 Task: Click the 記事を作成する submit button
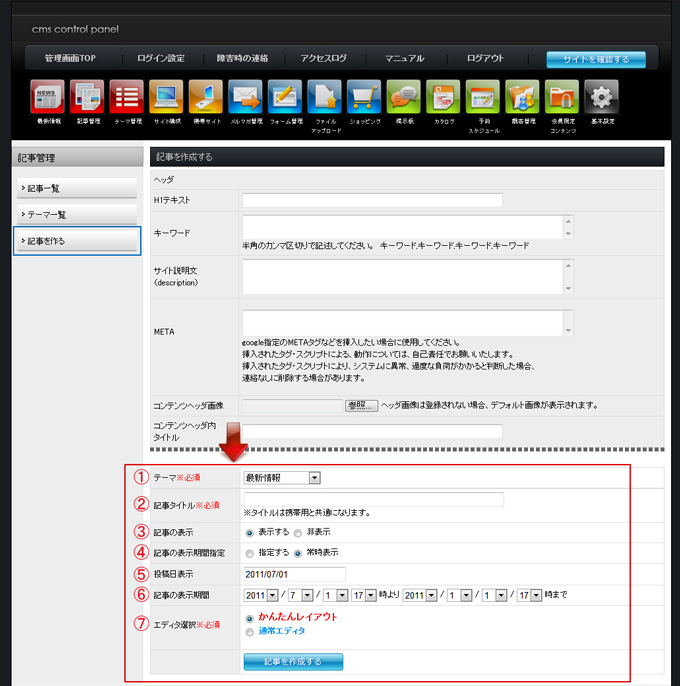point(293,661)
